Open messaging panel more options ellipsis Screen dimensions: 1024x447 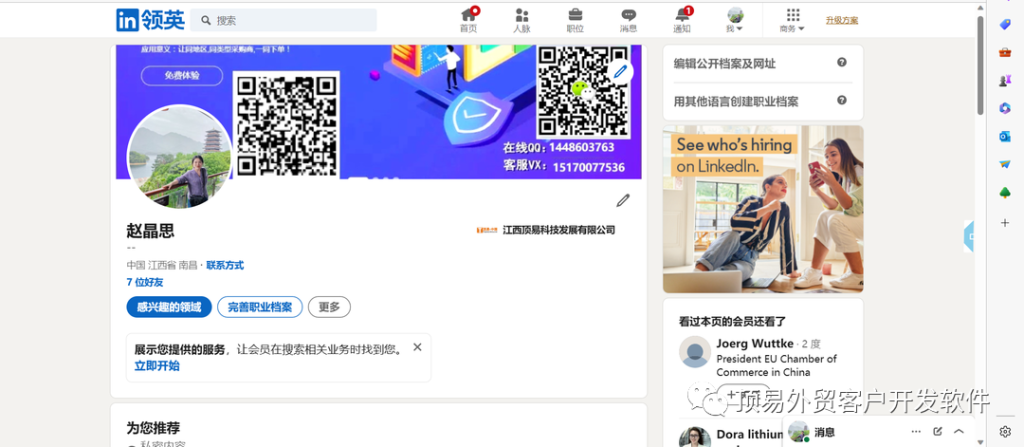(x=916, y=432)
